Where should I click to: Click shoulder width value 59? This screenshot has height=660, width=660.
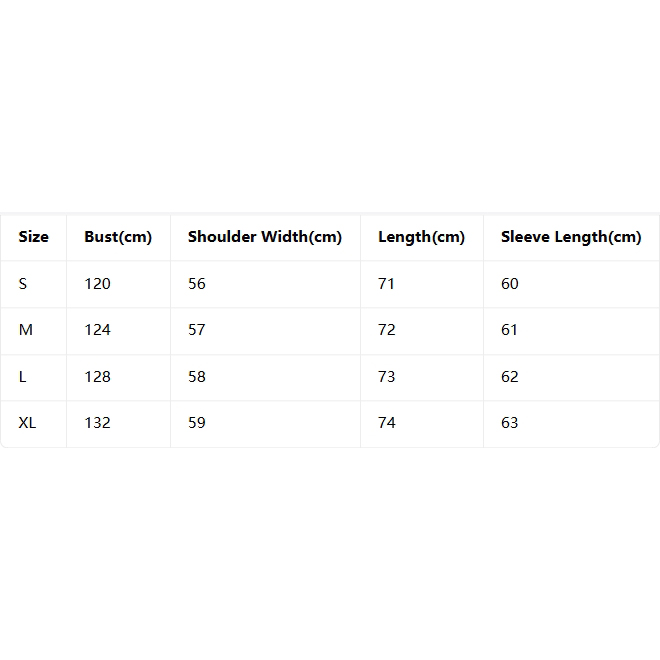197,423
